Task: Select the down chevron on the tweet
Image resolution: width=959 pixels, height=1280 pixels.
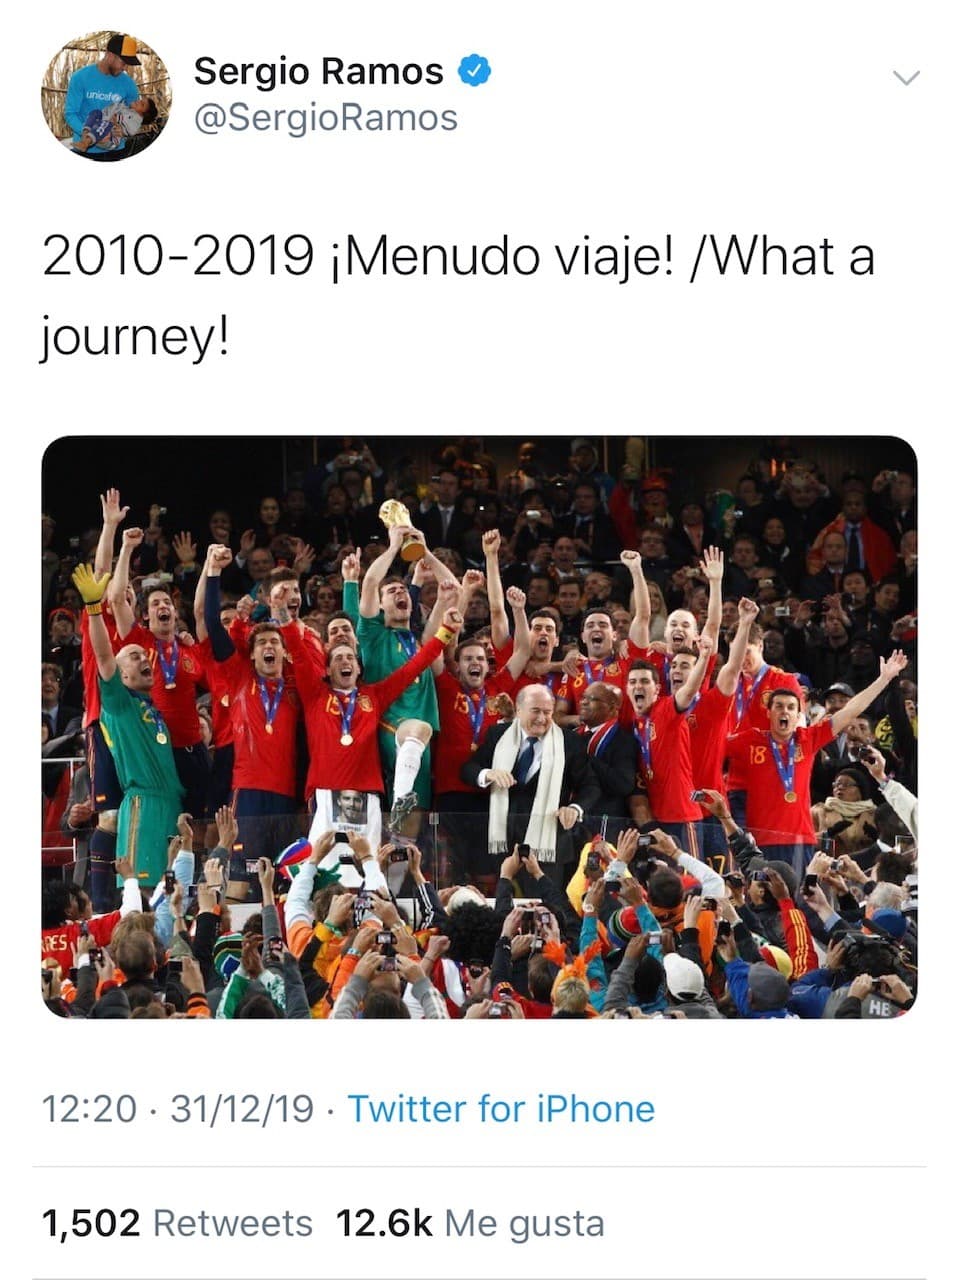Action: tap(906, 78)
